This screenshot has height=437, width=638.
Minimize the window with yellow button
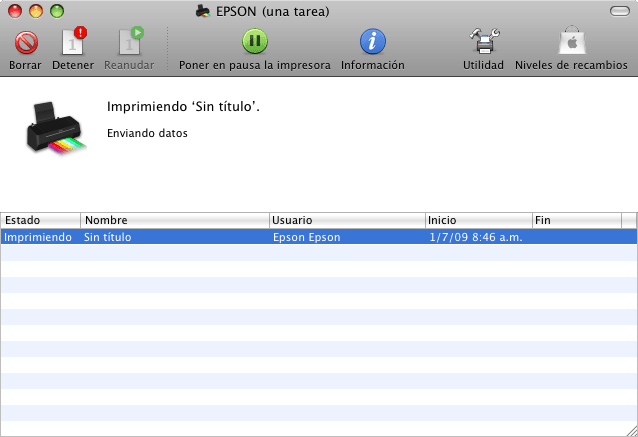click(x=36, y=11)
